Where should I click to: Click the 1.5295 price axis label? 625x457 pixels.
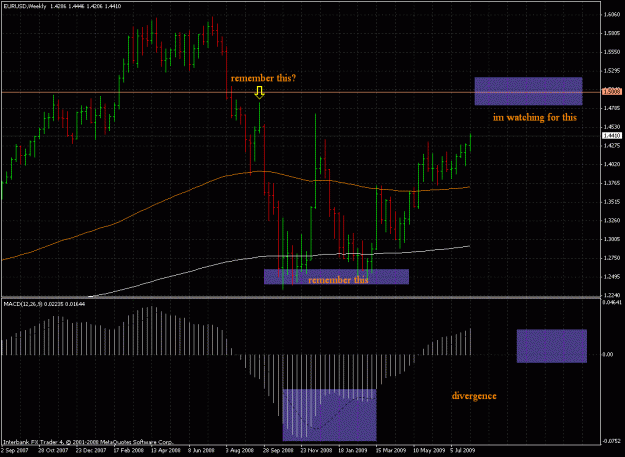pos(612,71)
